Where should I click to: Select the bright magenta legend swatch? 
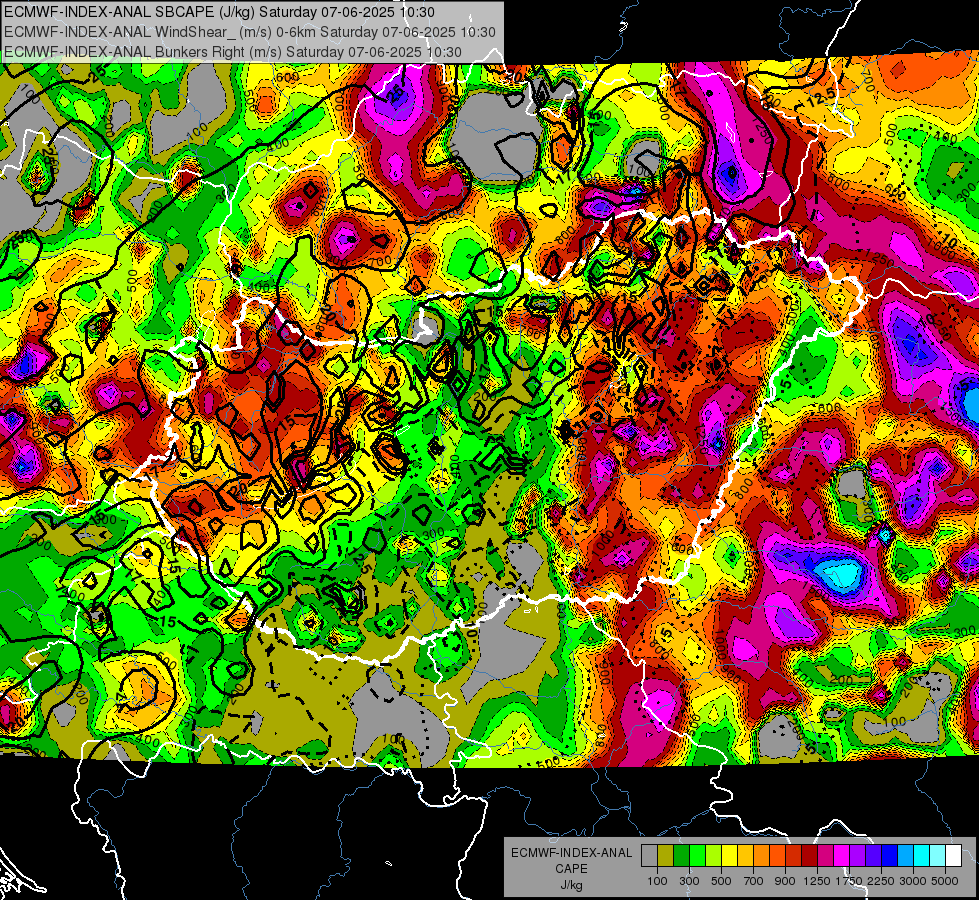click(842, 855)
